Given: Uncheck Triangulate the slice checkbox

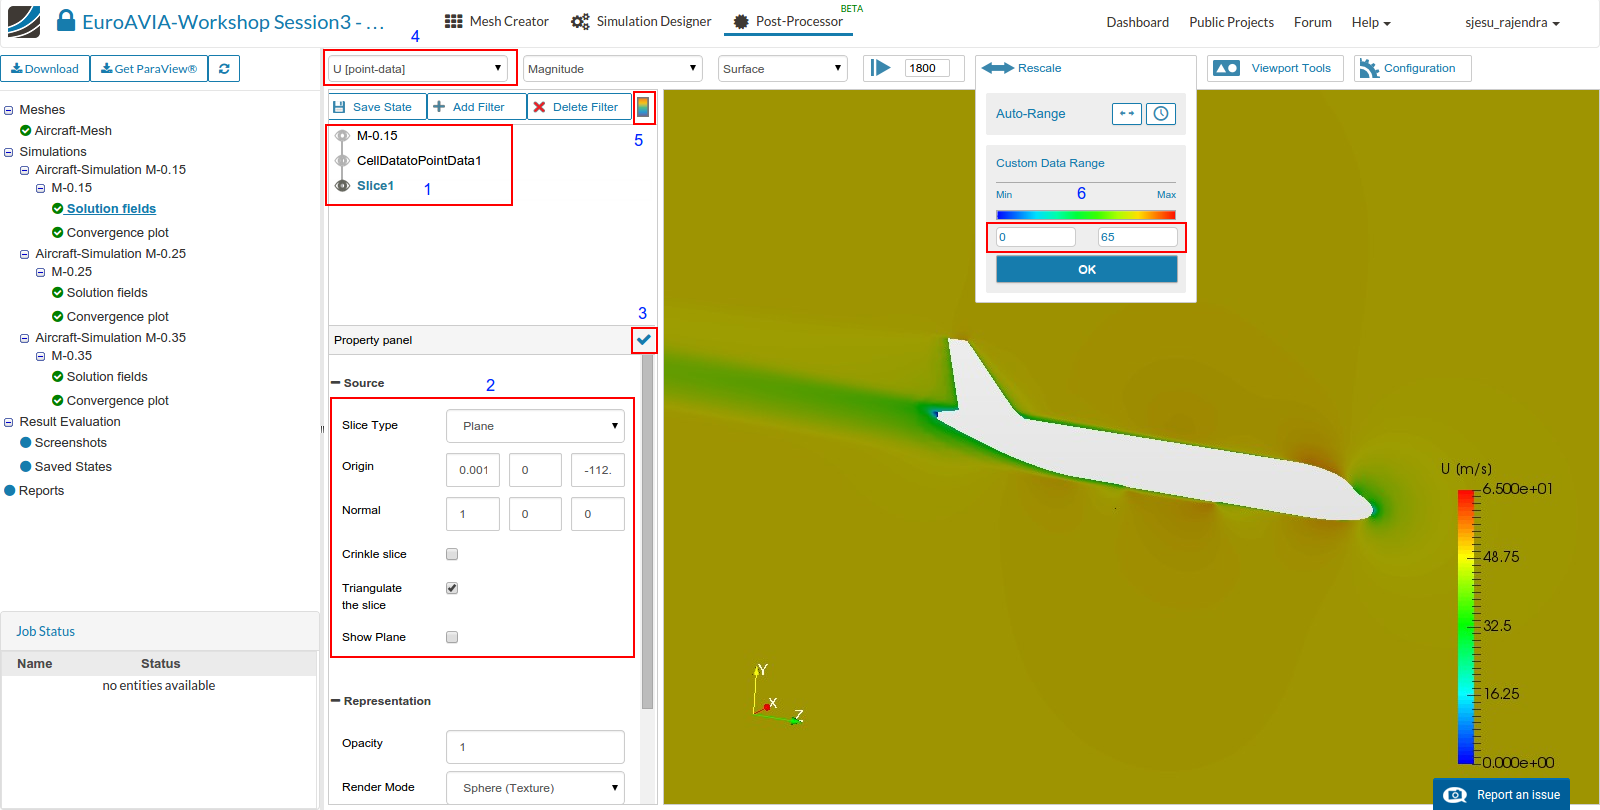Looking at the screenshot, I should point(452,588).
